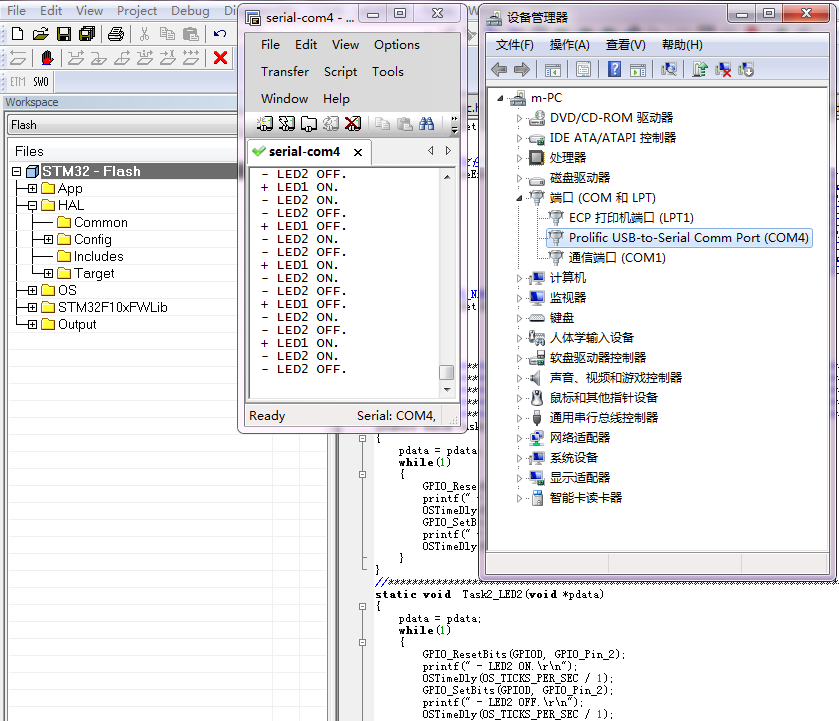
Task: Click the Back arrow in Device Manager toolbar
Action: pyautogui.click(x=499, y=70)
